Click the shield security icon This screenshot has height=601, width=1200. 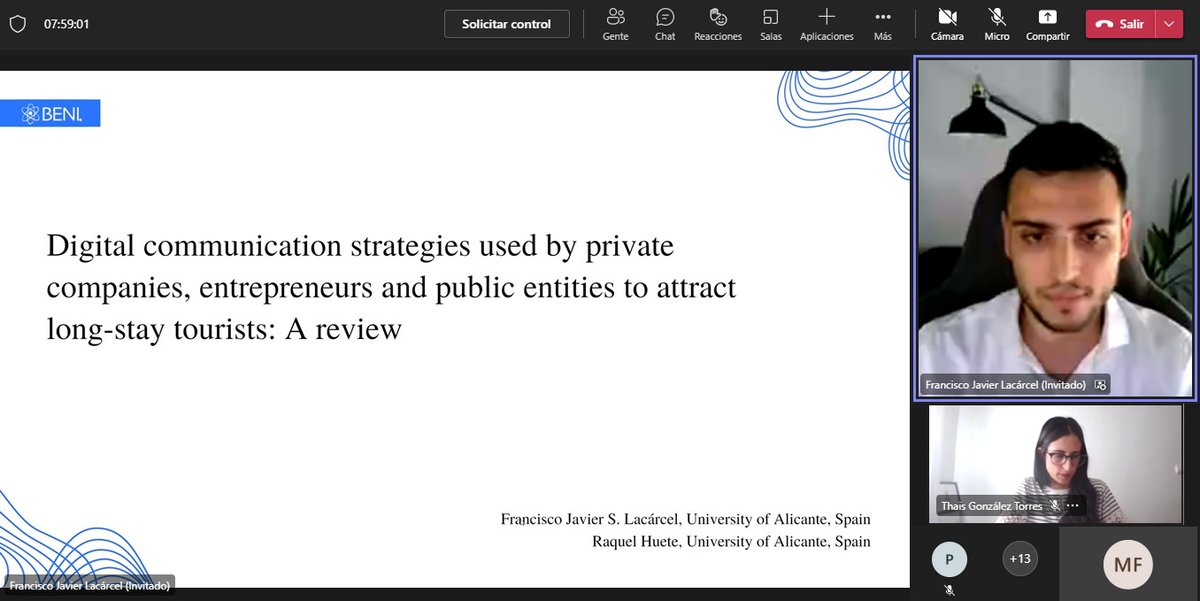point(17,24)
